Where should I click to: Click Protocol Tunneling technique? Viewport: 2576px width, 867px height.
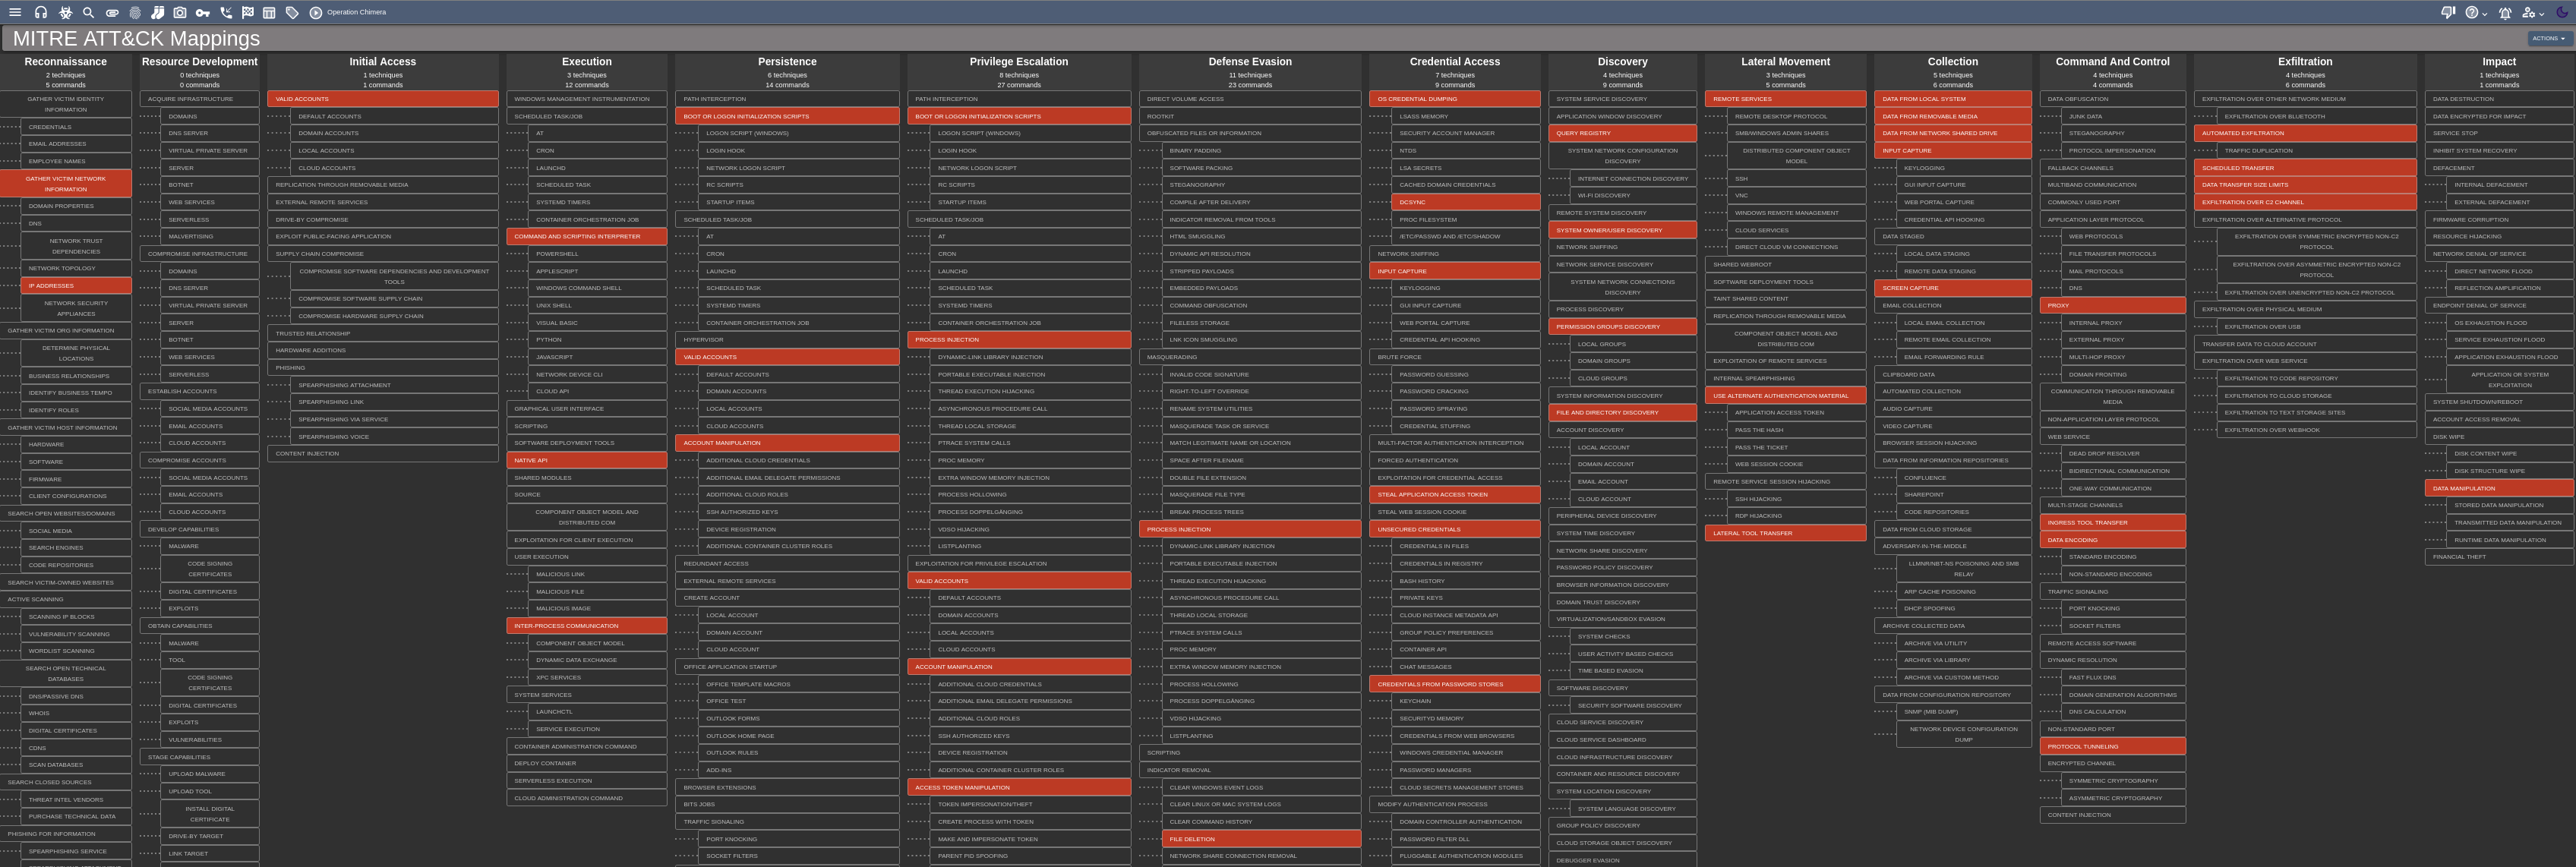coord(2112,746)
